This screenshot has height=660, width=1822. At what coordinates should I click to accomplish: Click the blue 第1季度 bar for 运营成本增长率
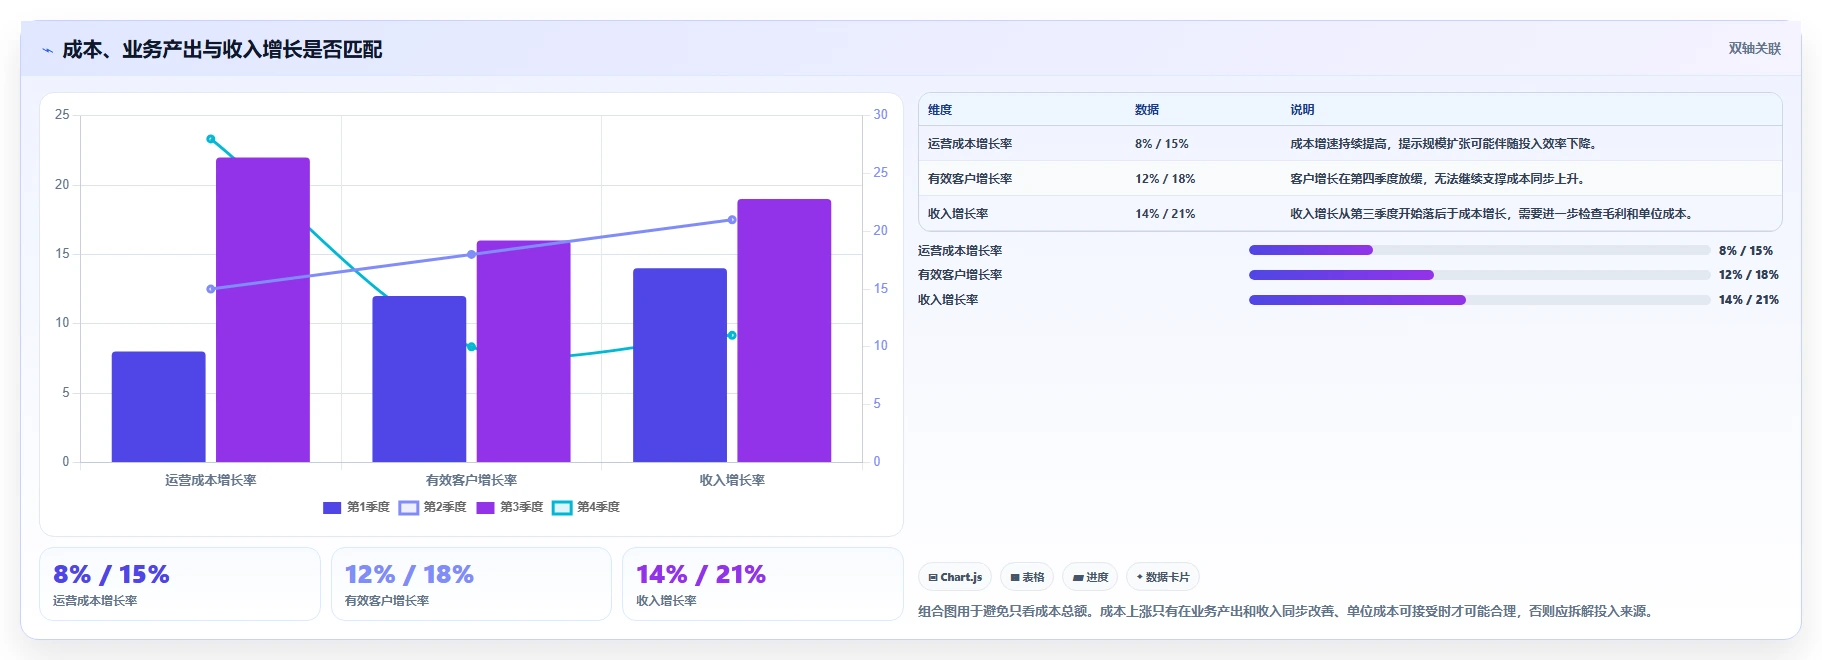158,407
